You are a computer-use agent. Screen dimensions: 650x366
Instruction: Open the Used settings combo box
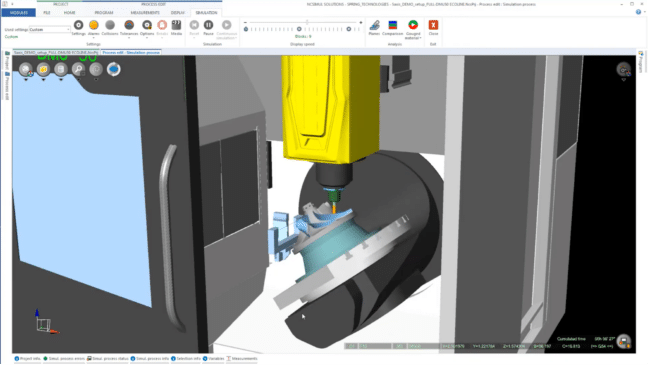click(49, 29)
